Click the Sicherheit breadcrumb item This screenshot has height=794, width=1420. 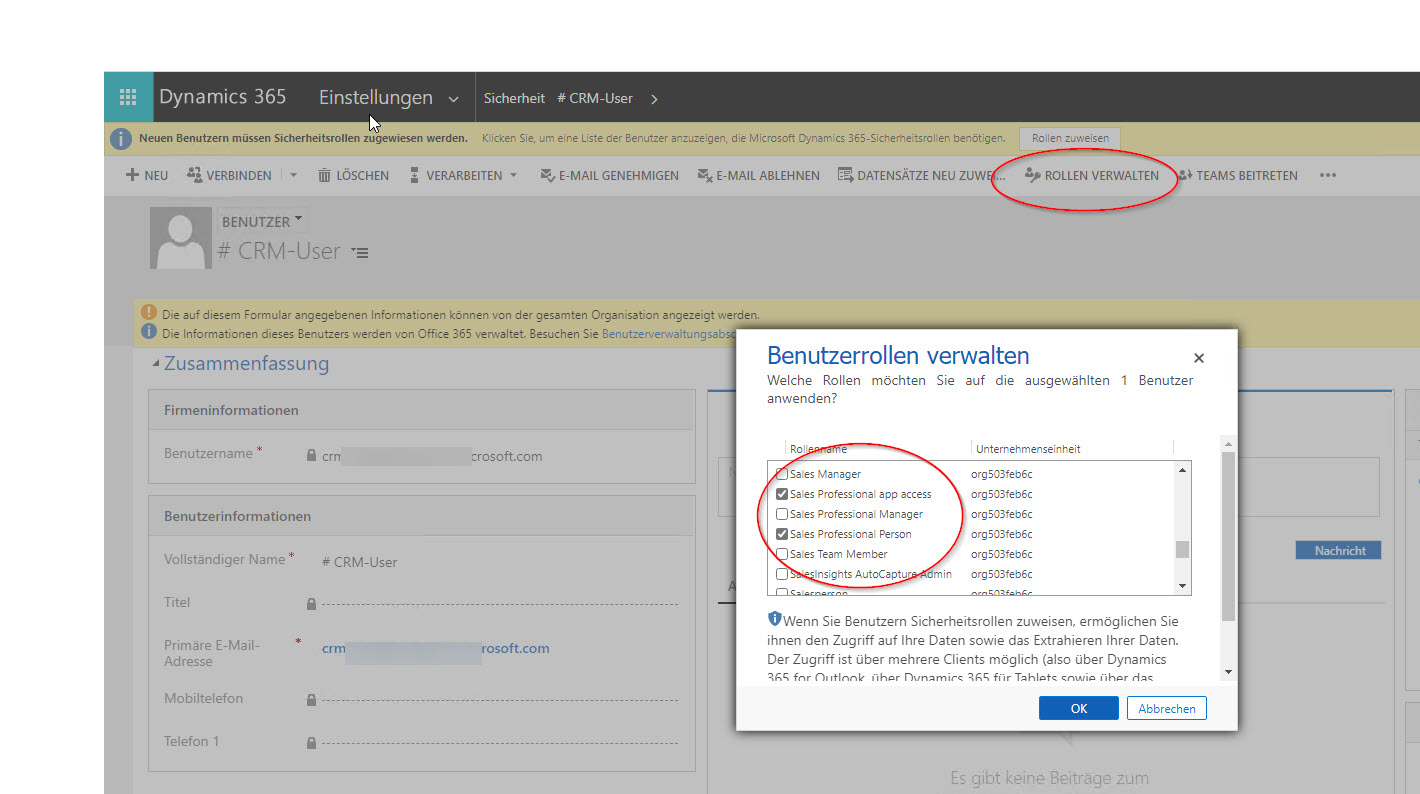pyautogui.click(x=514, y=98)
